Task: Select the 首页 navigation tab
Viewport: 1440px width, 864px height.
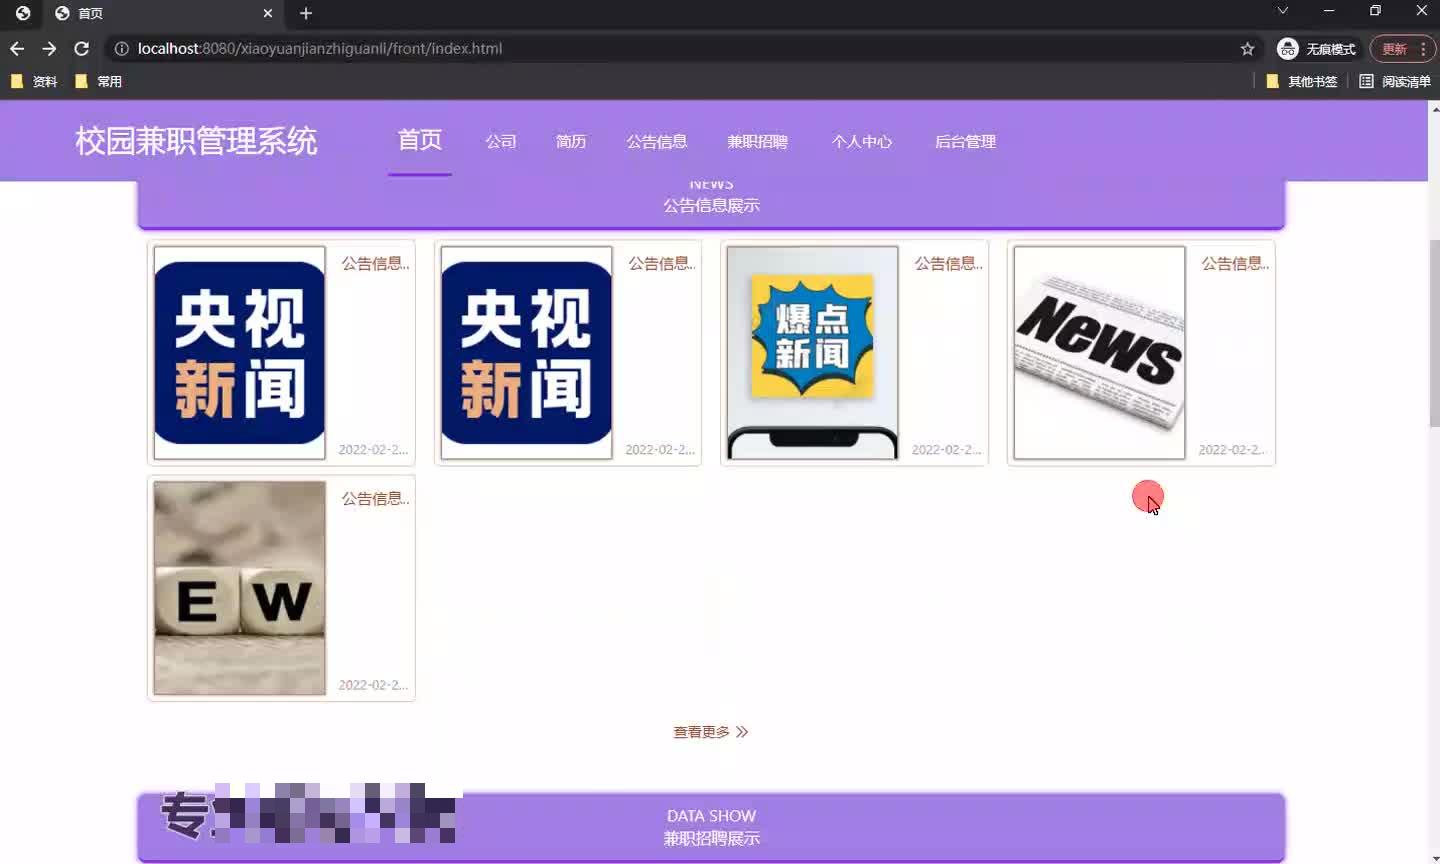Action: 420,140
